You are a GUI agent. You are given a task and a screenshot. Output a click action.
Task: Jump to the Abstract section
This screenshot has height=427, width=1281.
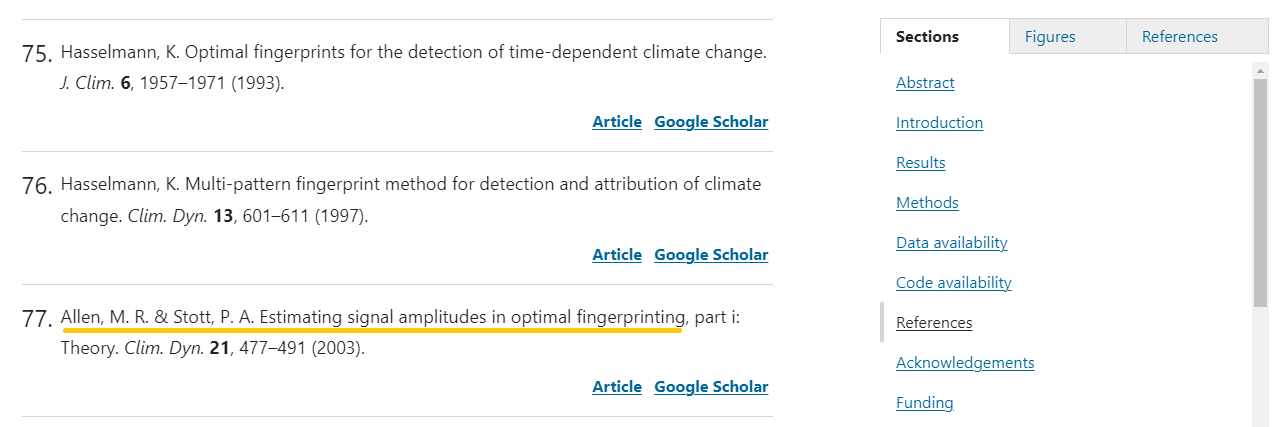925,83
